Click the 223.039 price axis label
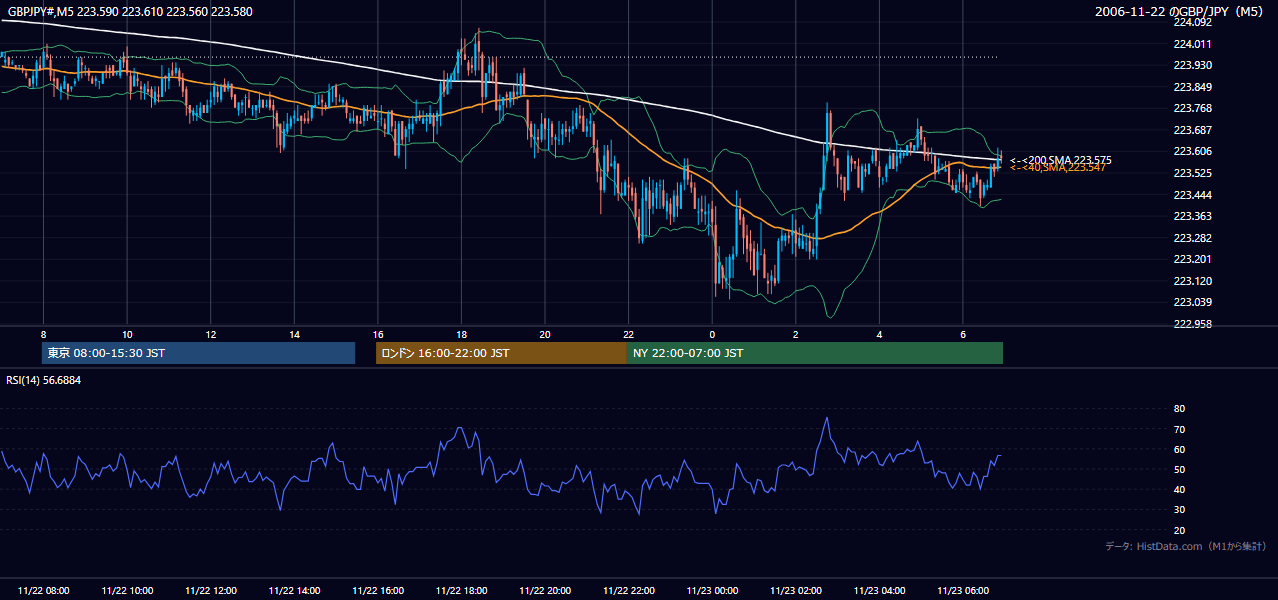Image resolution: width=1278 pixels, height=600 pixels. pos(1192,302)
